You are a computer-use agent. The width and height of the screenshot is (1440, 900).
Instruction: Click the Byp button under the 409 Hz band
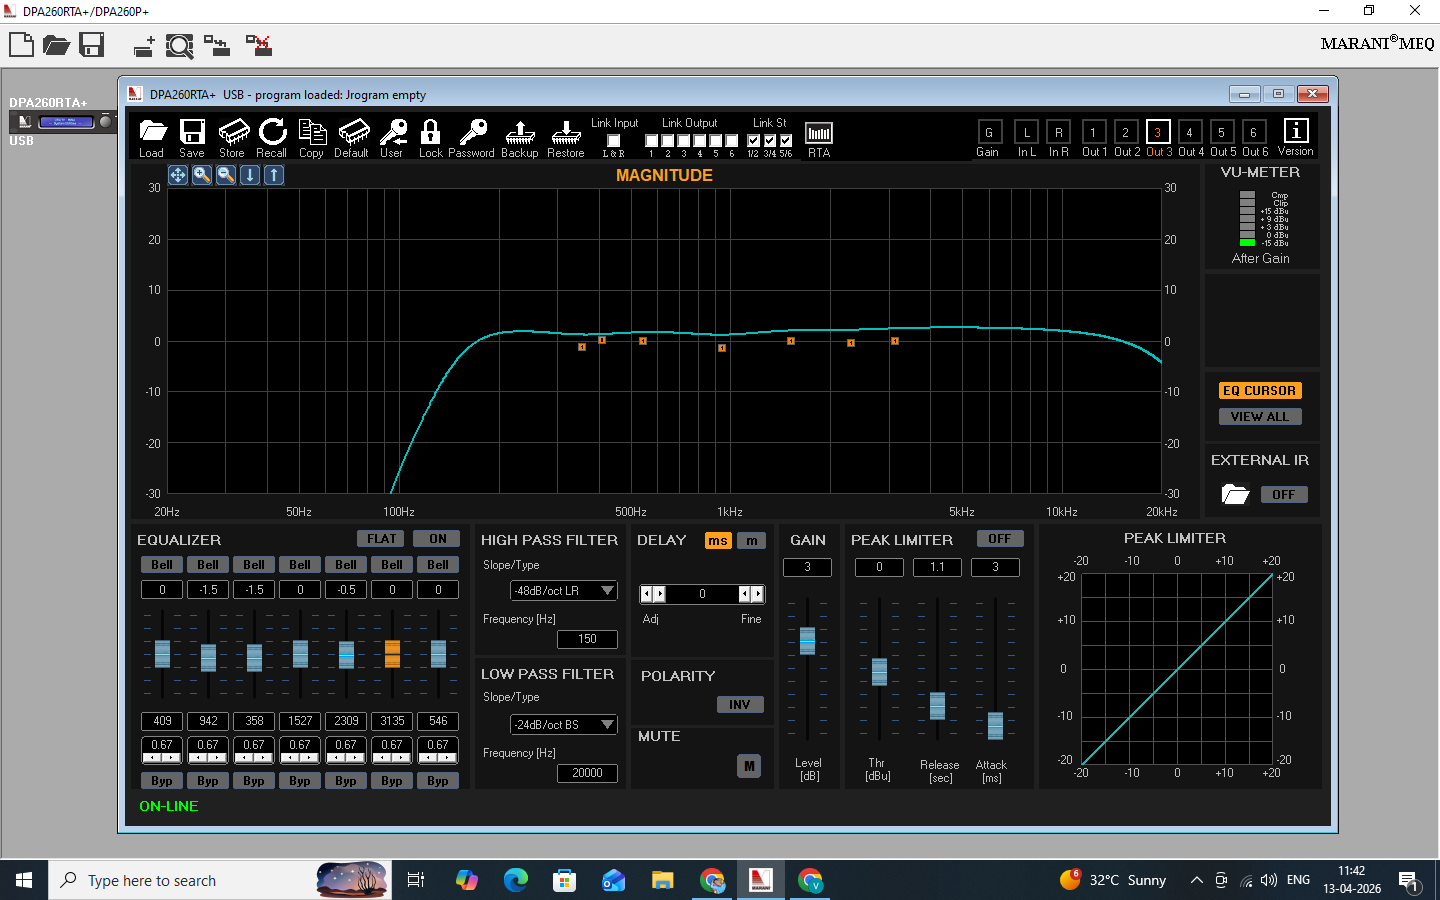click(x=162, y=781)
